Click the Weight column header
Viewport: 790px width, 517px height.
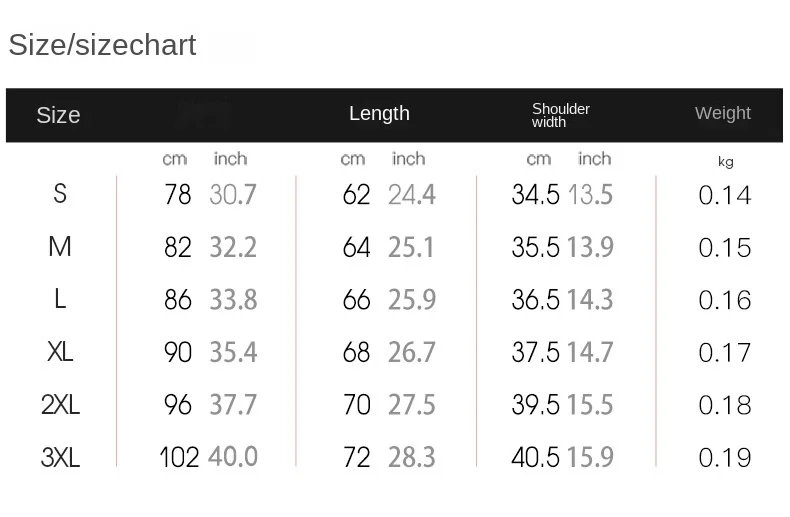[722, 113]
